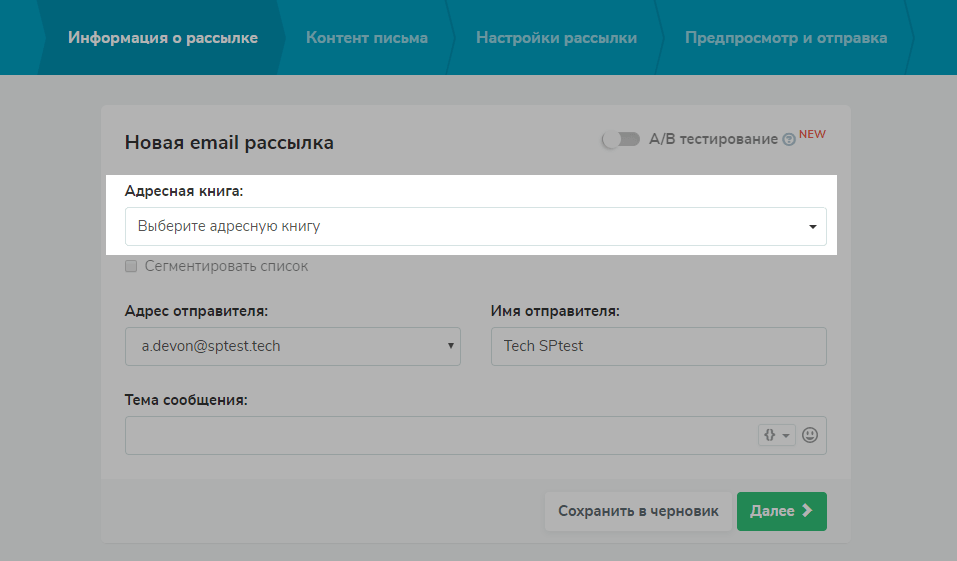Click the Имя отправителя field with Tech SPtest
Screen dimensions: 957x561
click(x=658, y=346)
